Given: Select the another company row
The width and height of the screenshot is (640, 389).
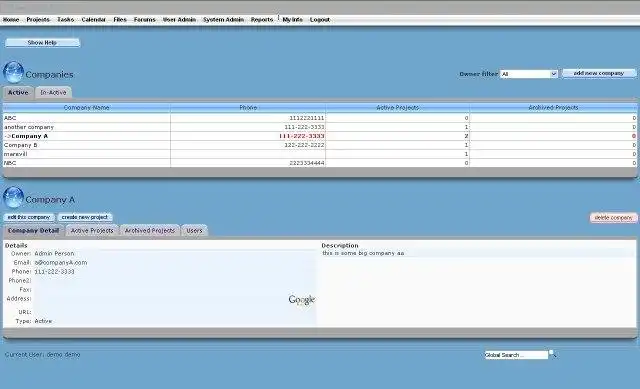Looking at the screenshot, I should coord(320,127).
